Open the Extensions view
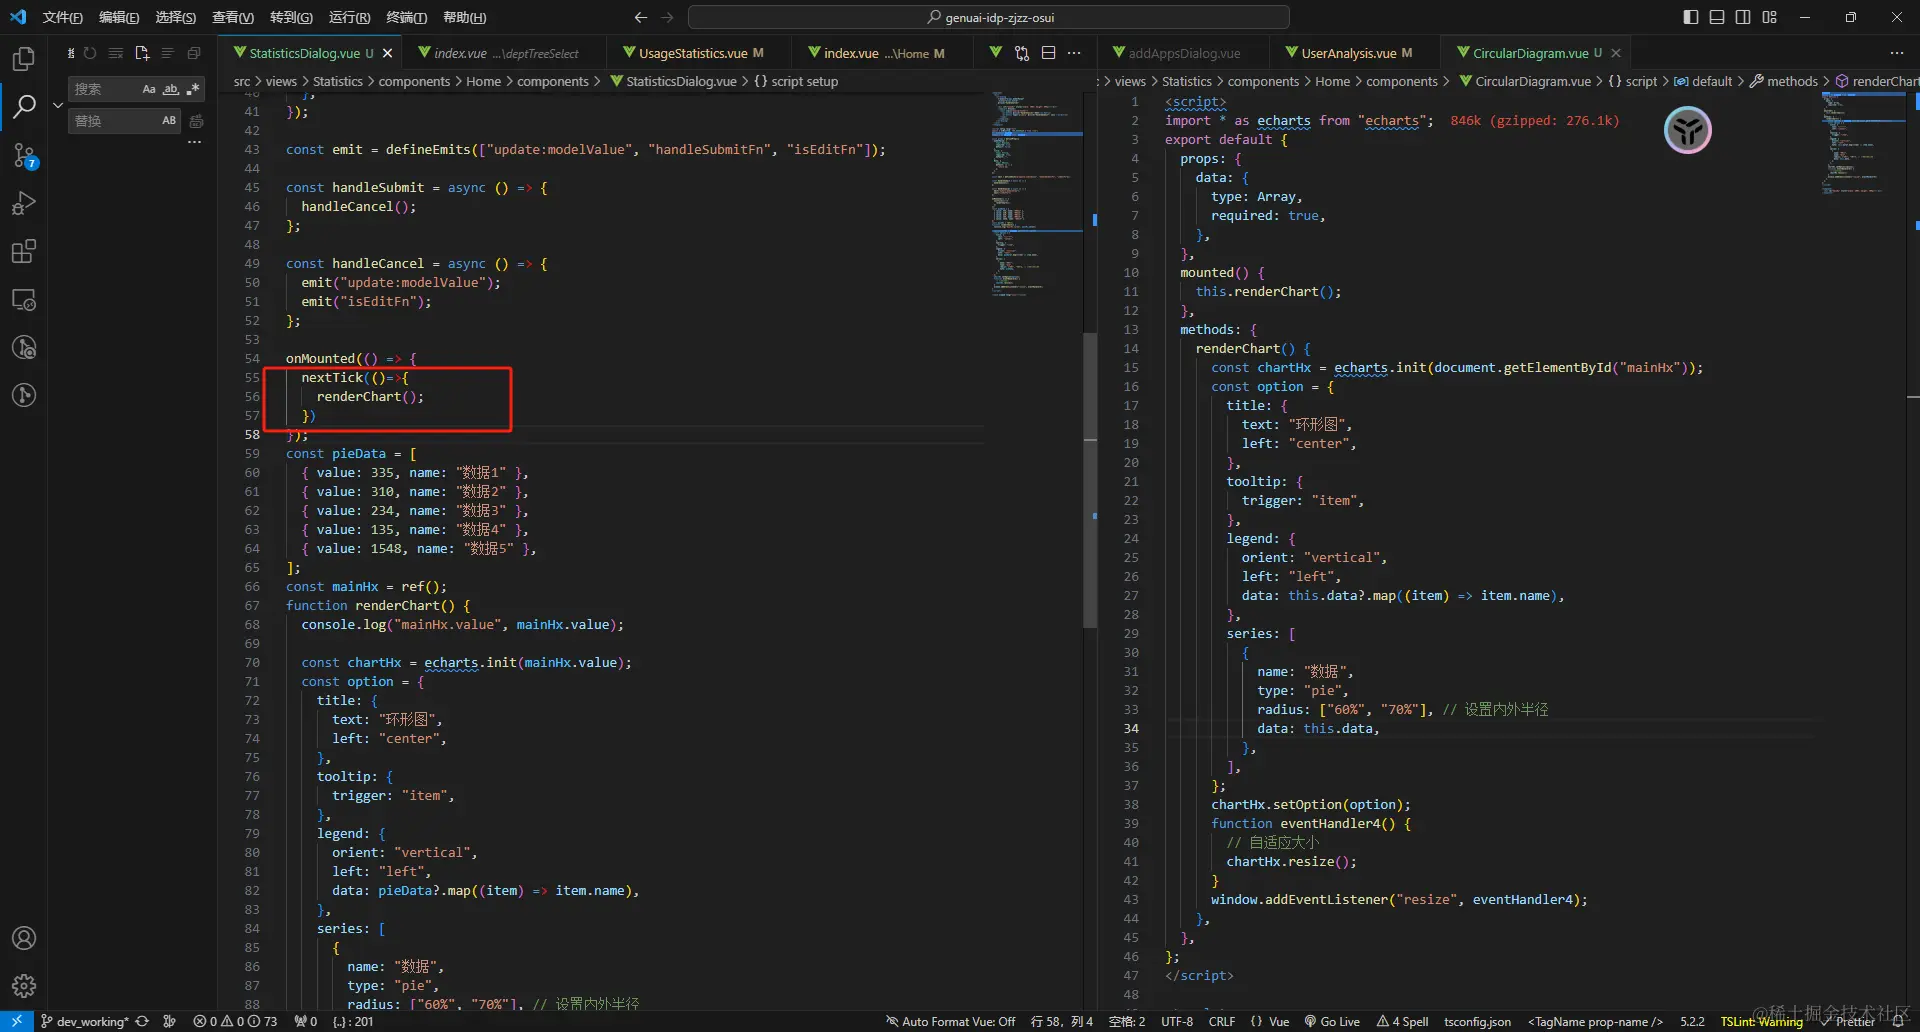Viewport: 1920px width, 1032px height. [x=24, y=251]
